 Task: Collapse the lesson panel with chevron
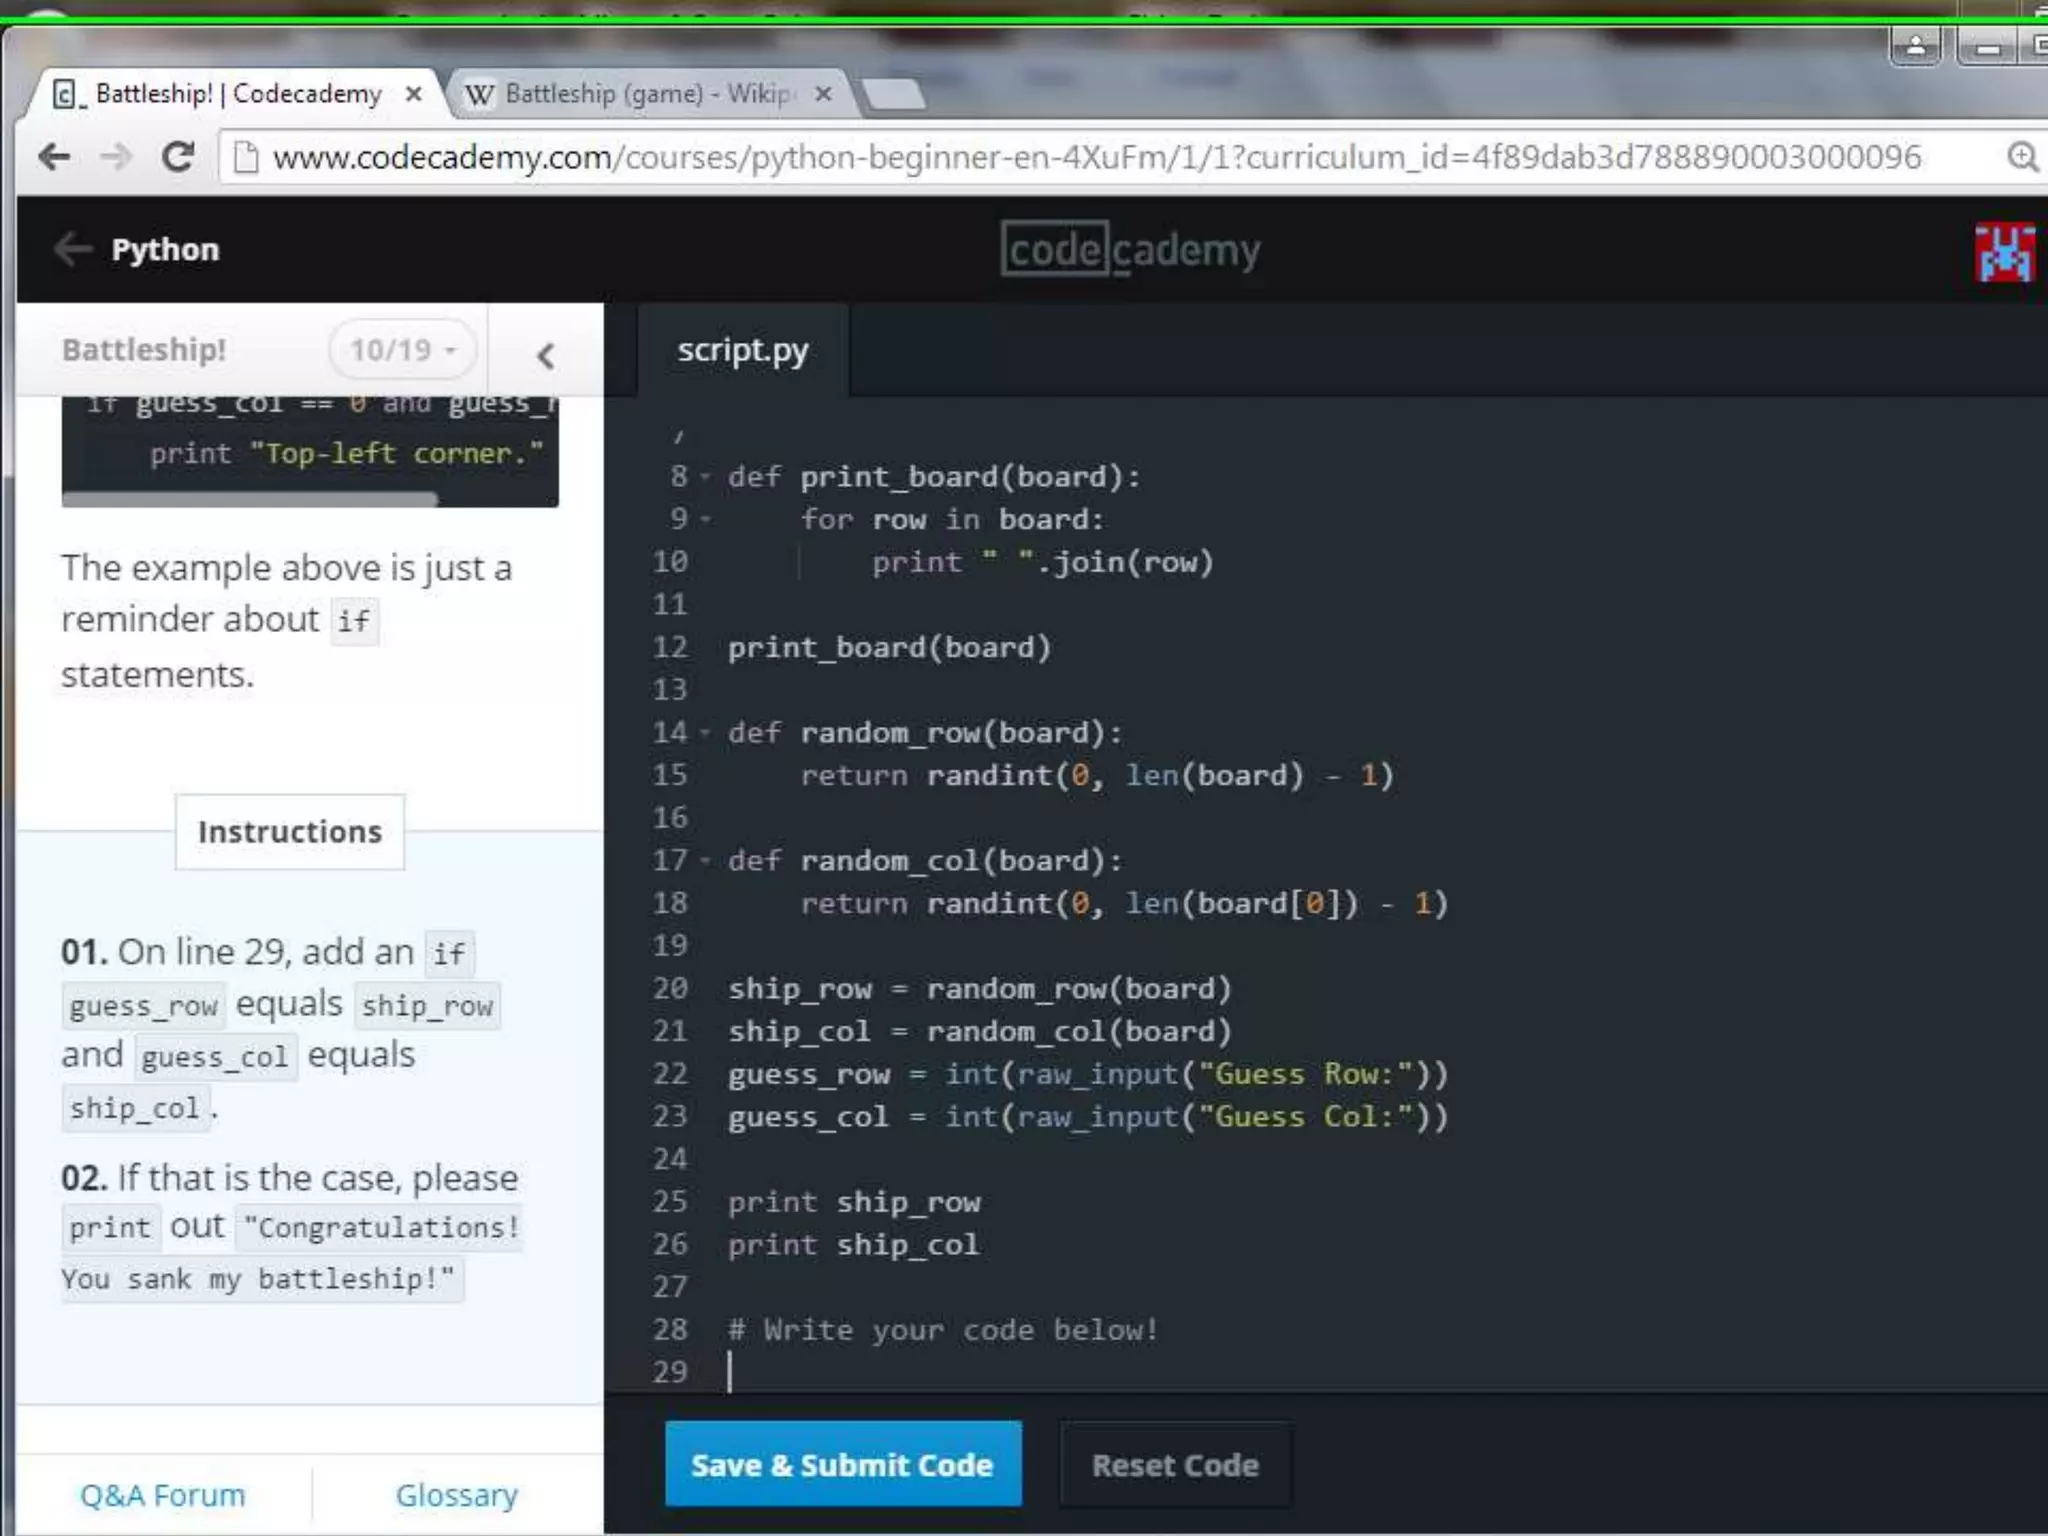coord(545,355)
